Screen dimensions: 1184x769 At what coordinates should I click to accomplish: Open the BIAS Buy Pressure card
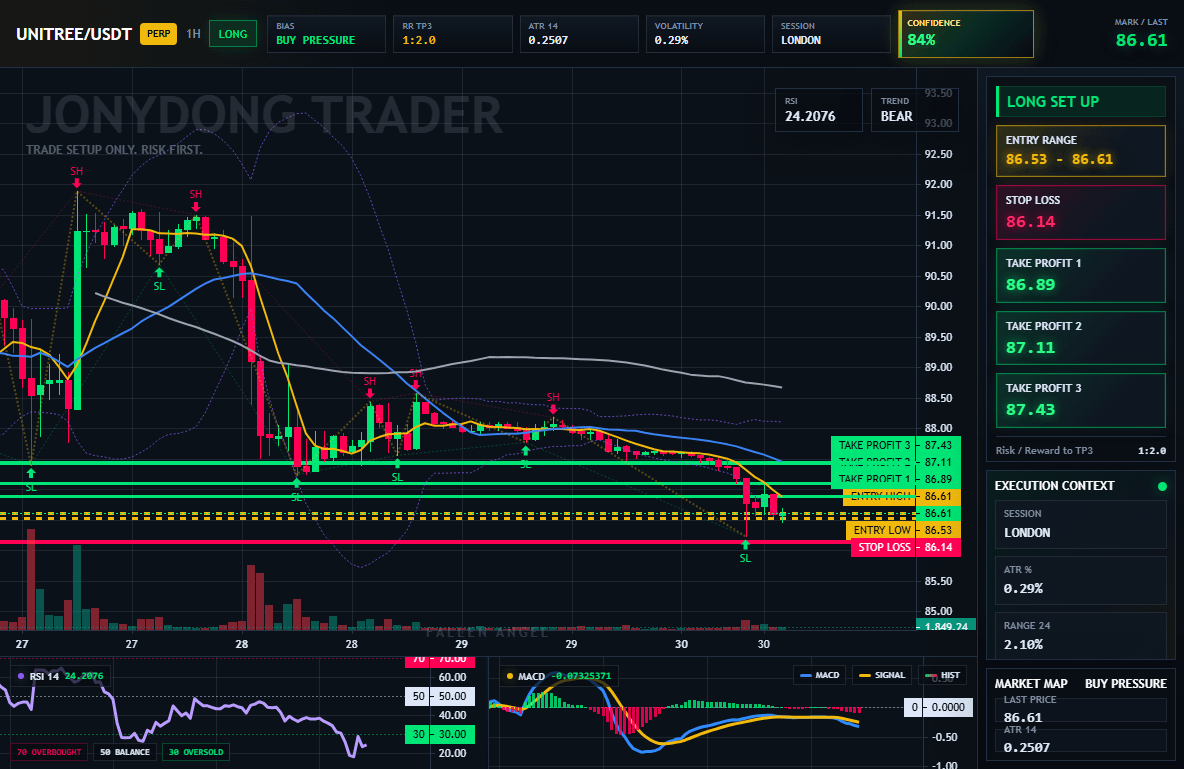(326, 34)
